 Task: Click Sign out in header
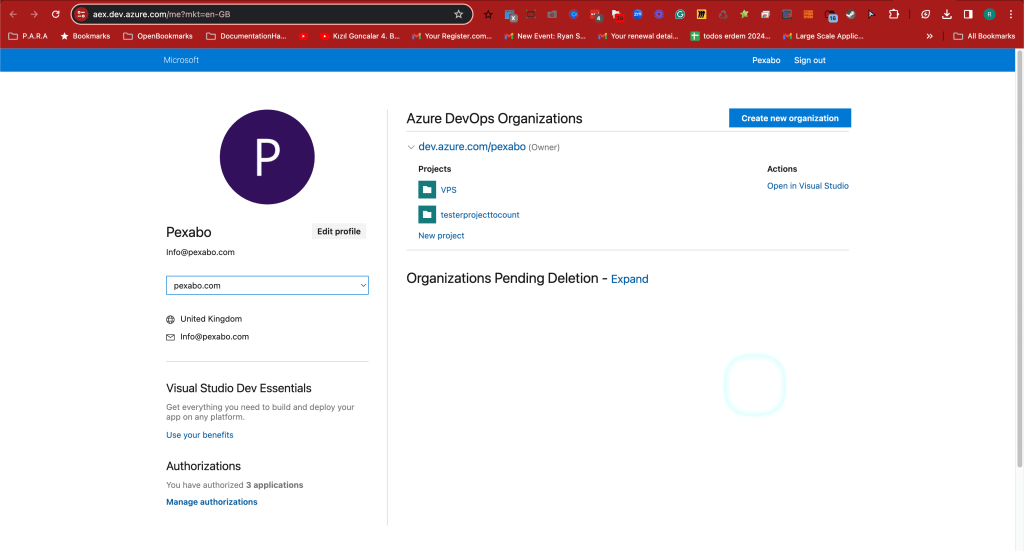[810, 60]
